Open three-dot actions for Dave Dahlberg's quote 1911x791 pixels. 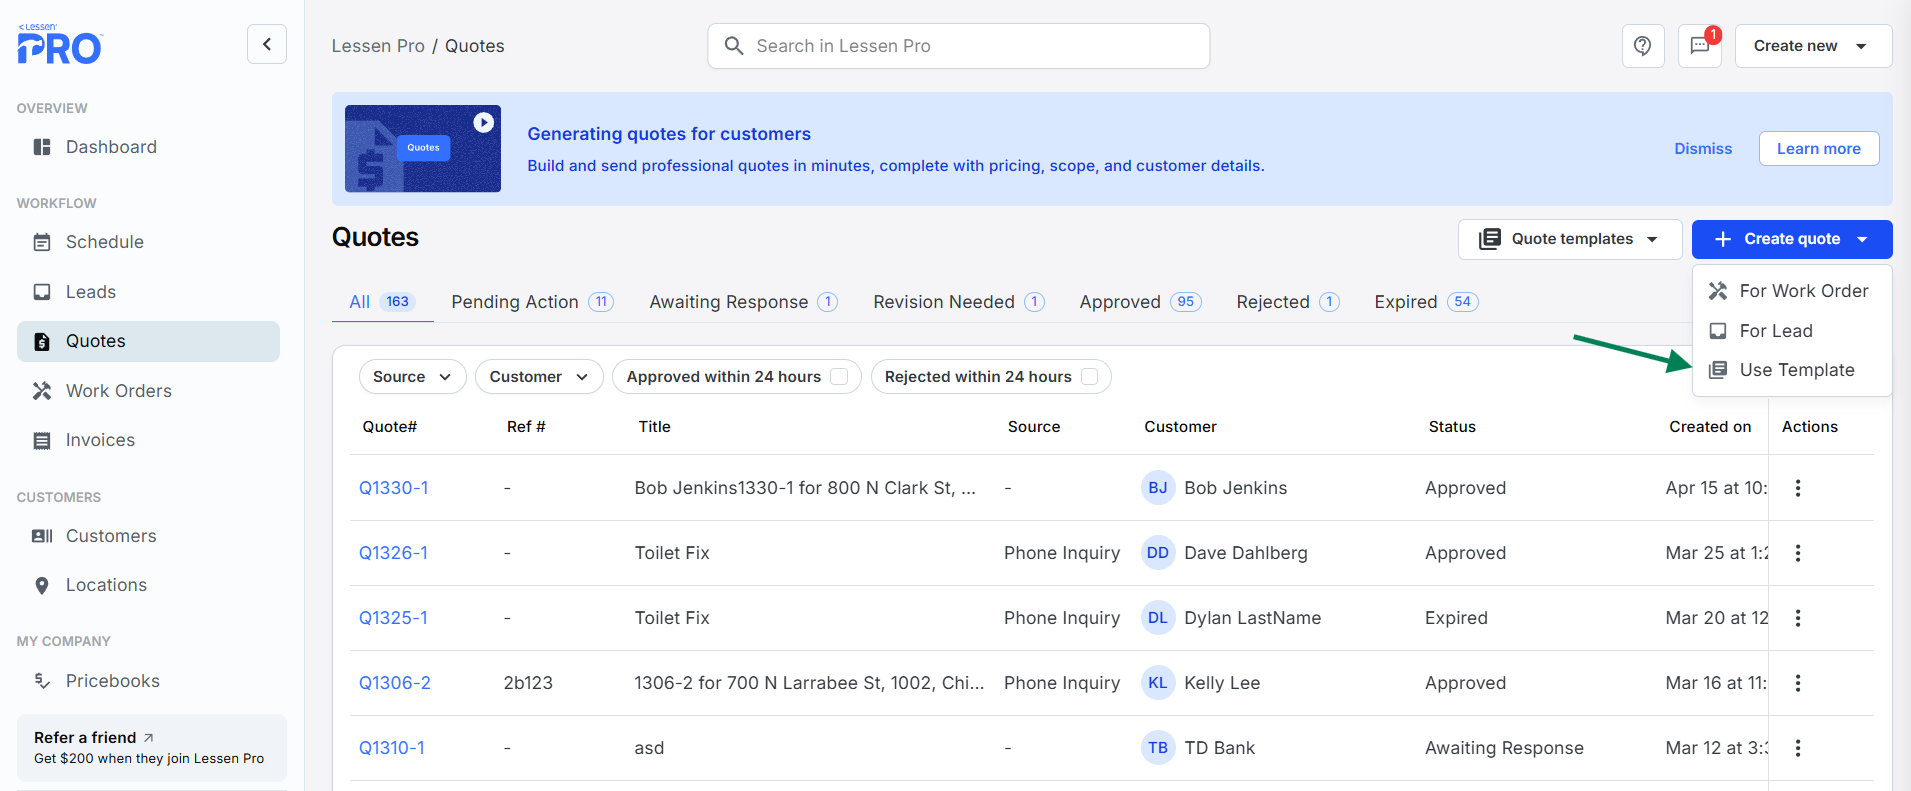coord(1797,553)
